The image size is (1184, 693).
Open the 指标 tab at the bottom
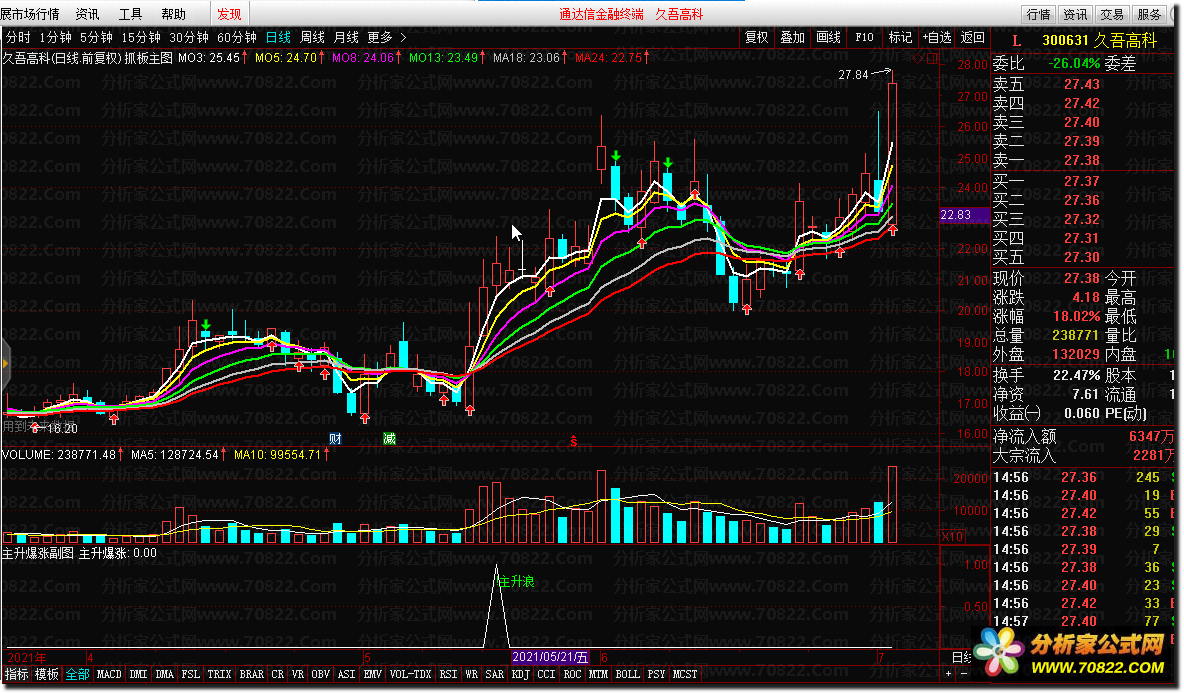pyautogui.click(x=17, y=674)
